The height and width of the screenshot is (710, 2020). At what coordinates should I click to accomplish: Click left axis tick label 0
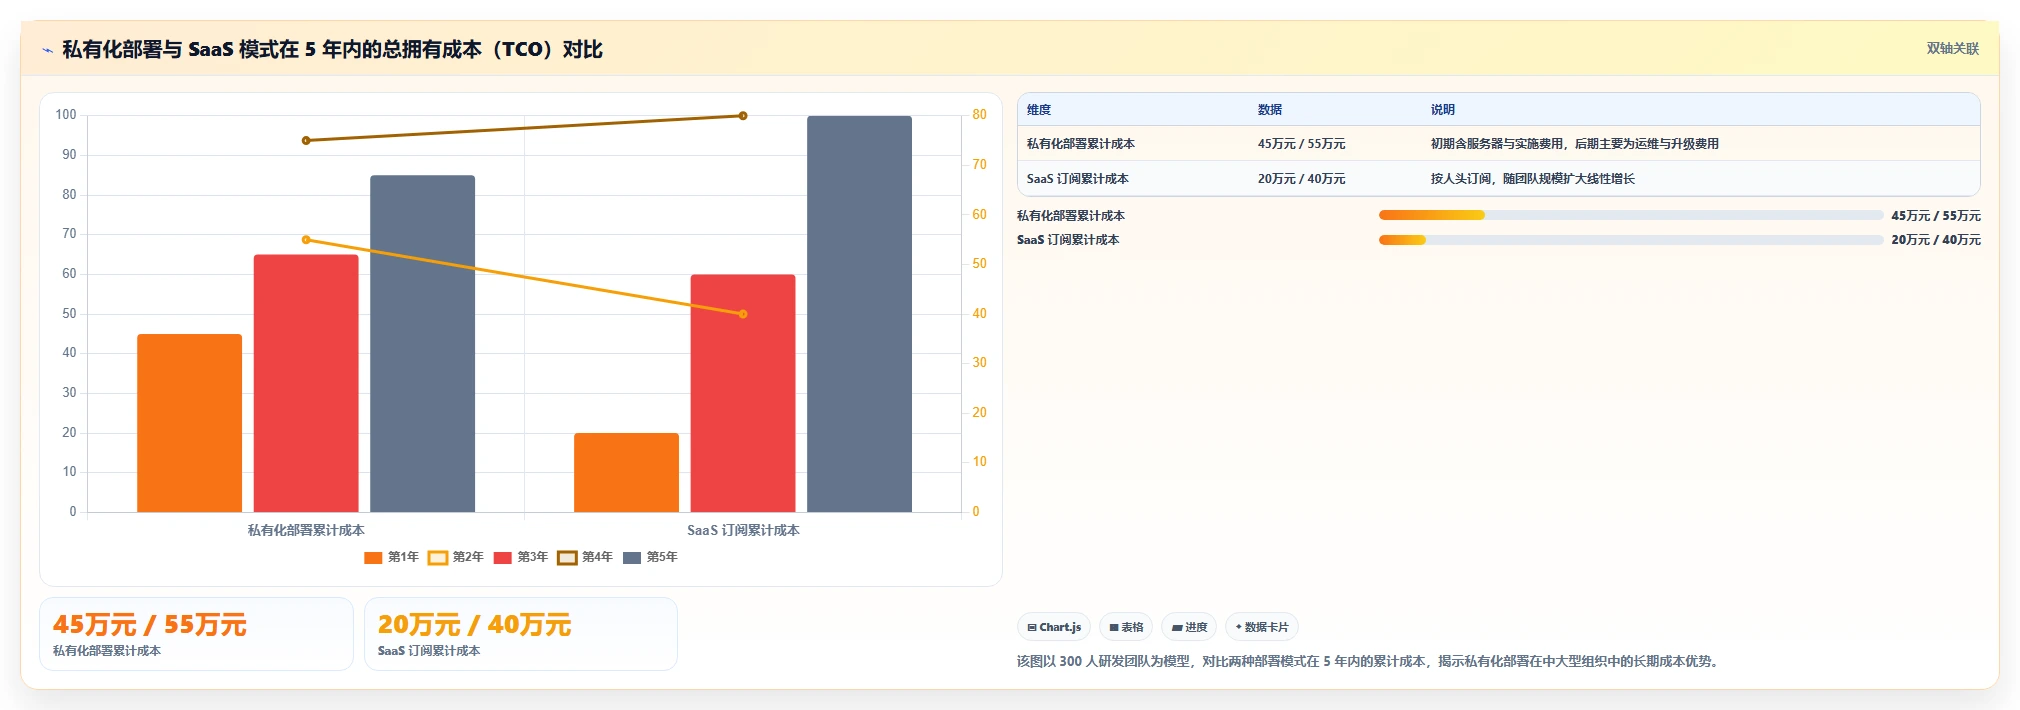coord(73,512)
